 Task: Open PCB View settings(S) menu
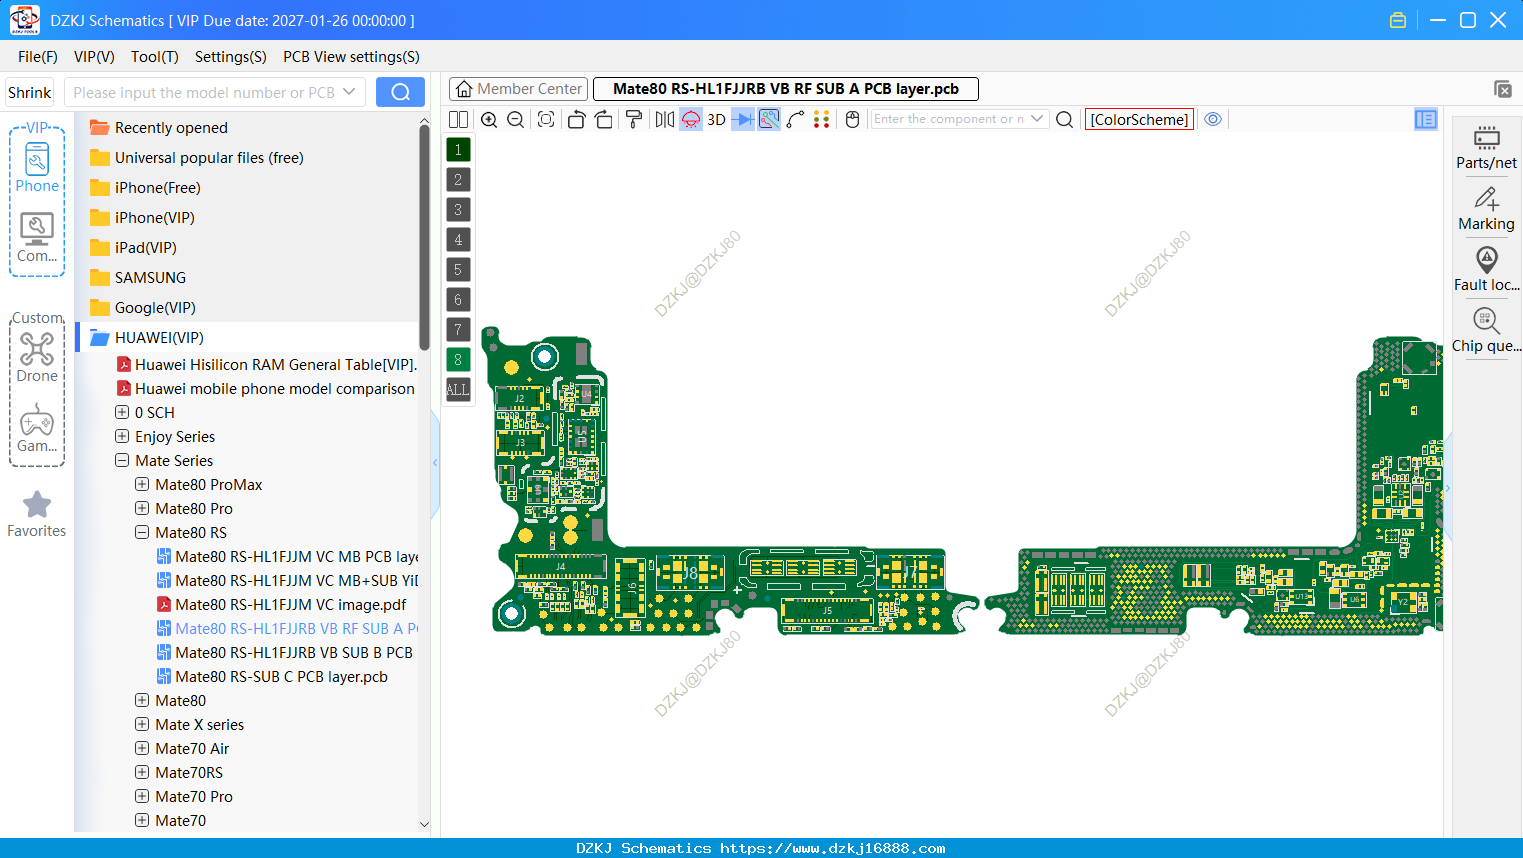(x=351, y=57)
